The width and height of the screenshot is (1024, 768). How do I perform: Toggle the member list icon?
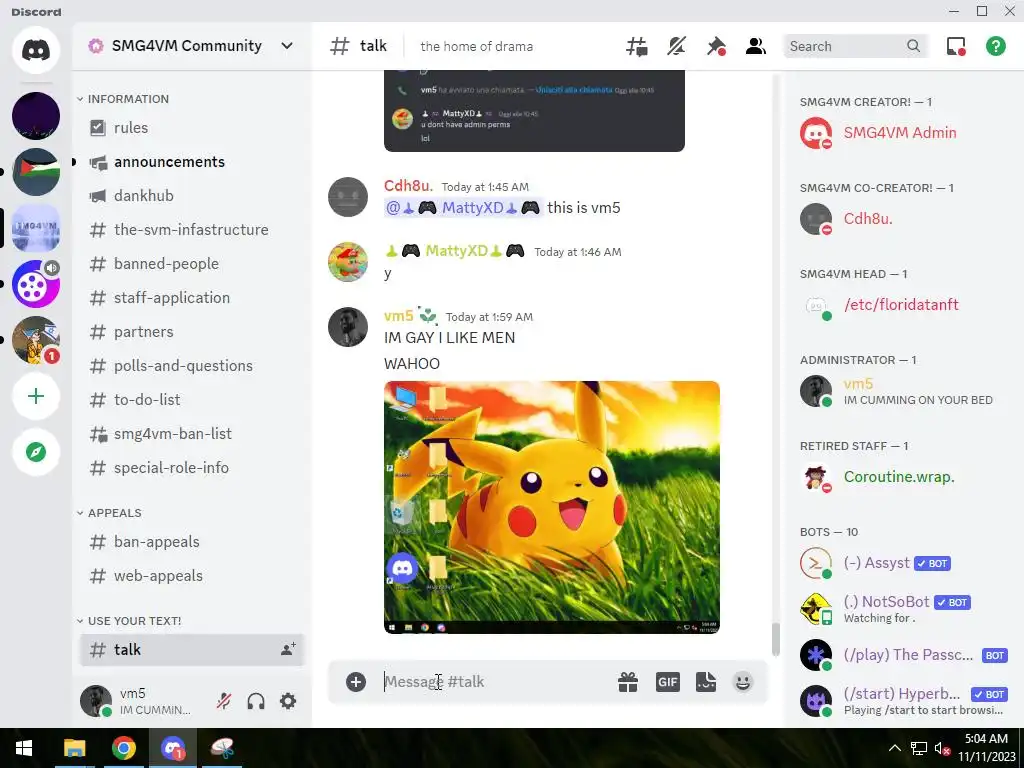tap(756, 46)
